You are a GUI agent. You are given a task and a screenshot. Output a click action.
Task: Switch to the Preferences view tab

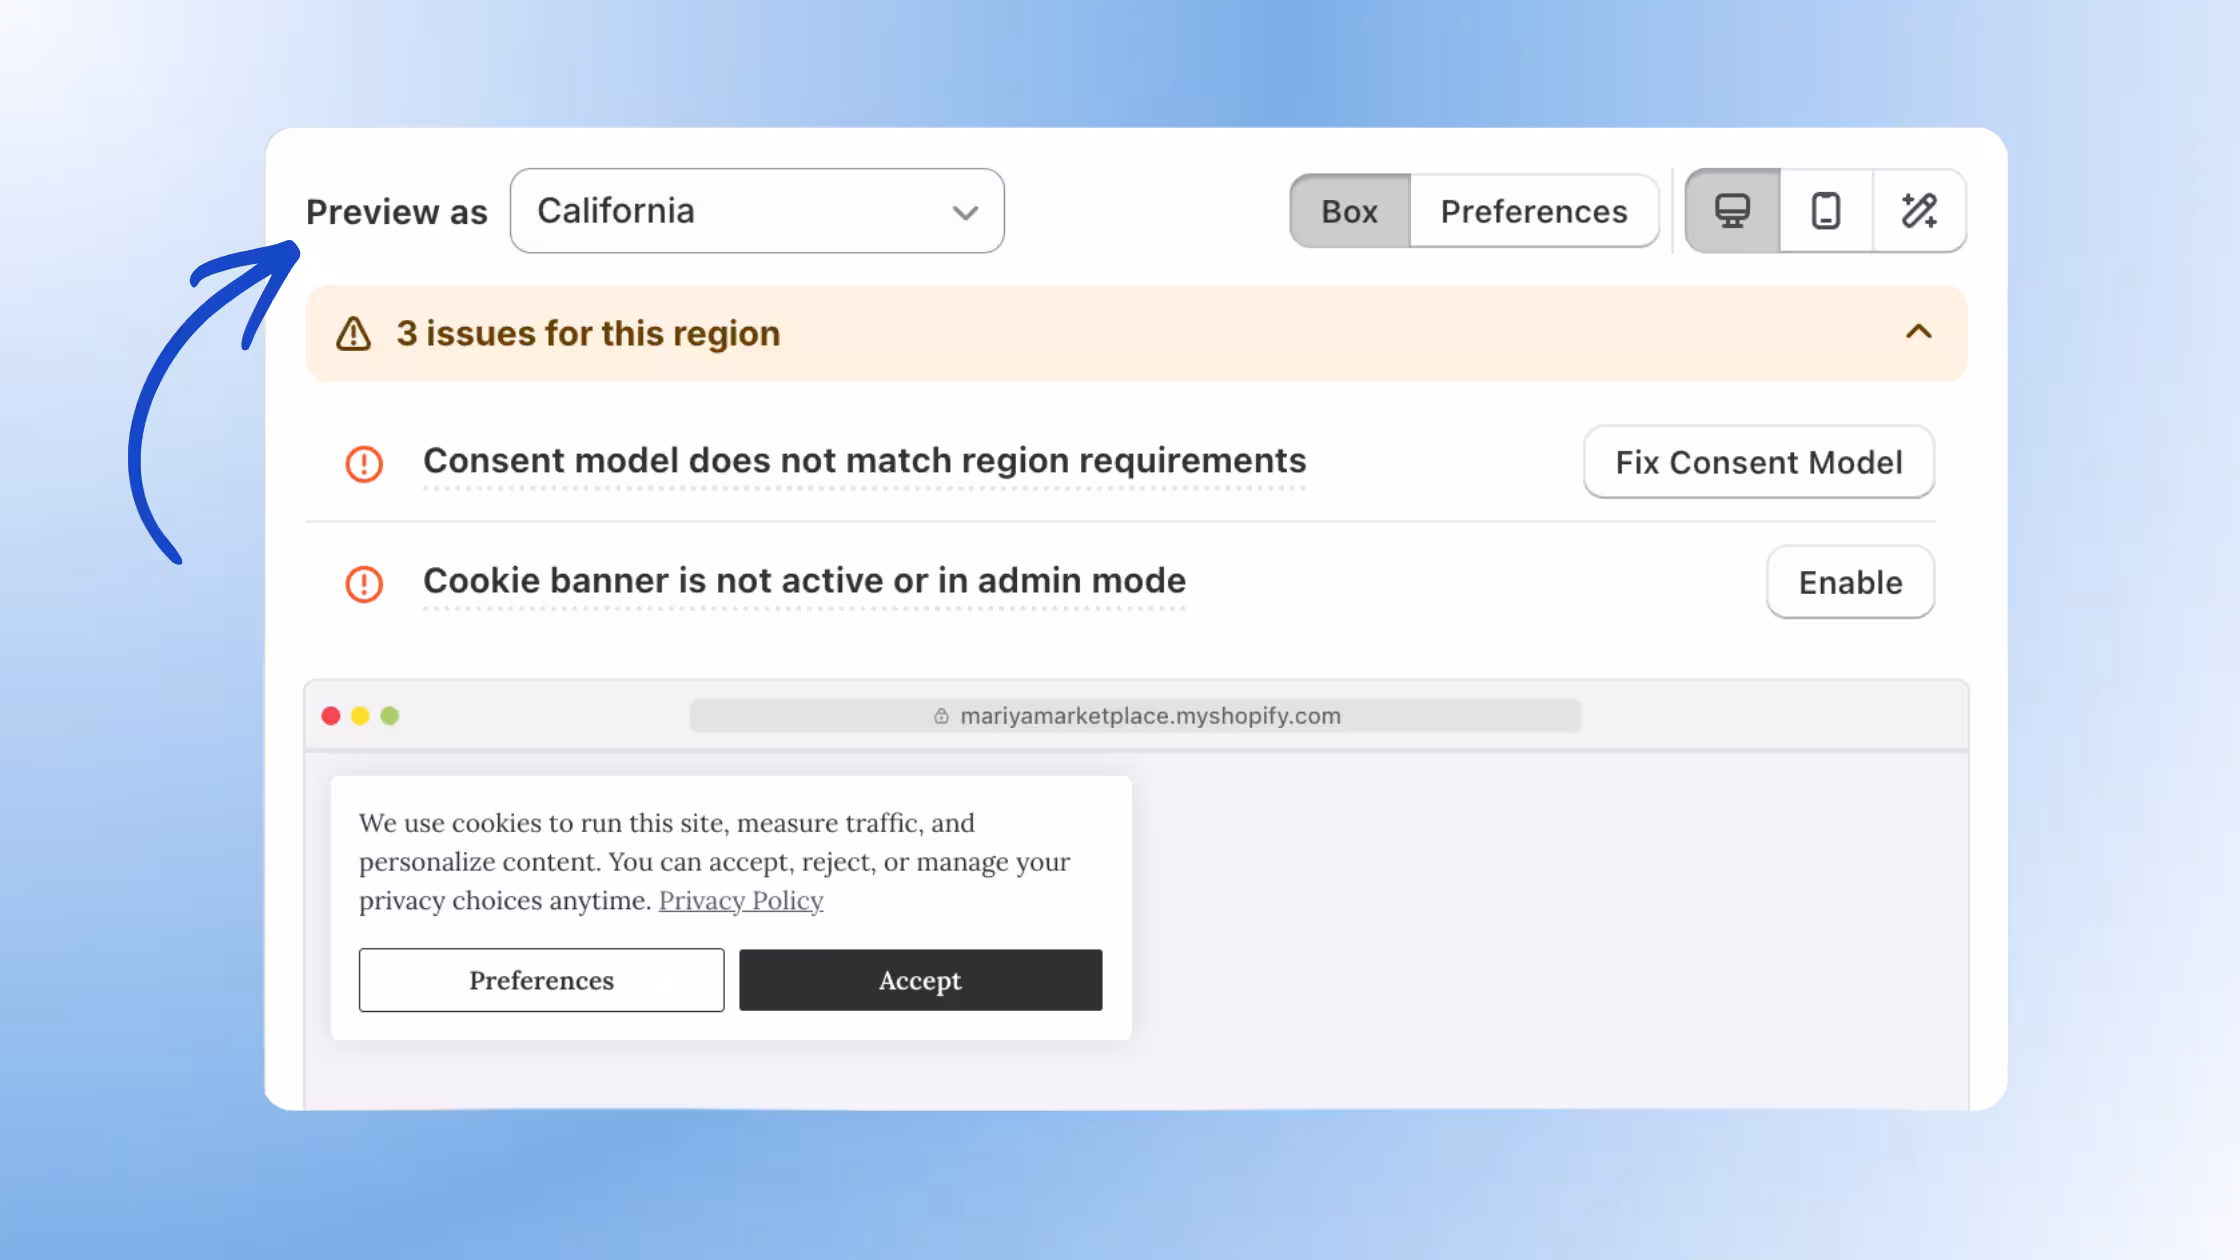point(1534,211)
